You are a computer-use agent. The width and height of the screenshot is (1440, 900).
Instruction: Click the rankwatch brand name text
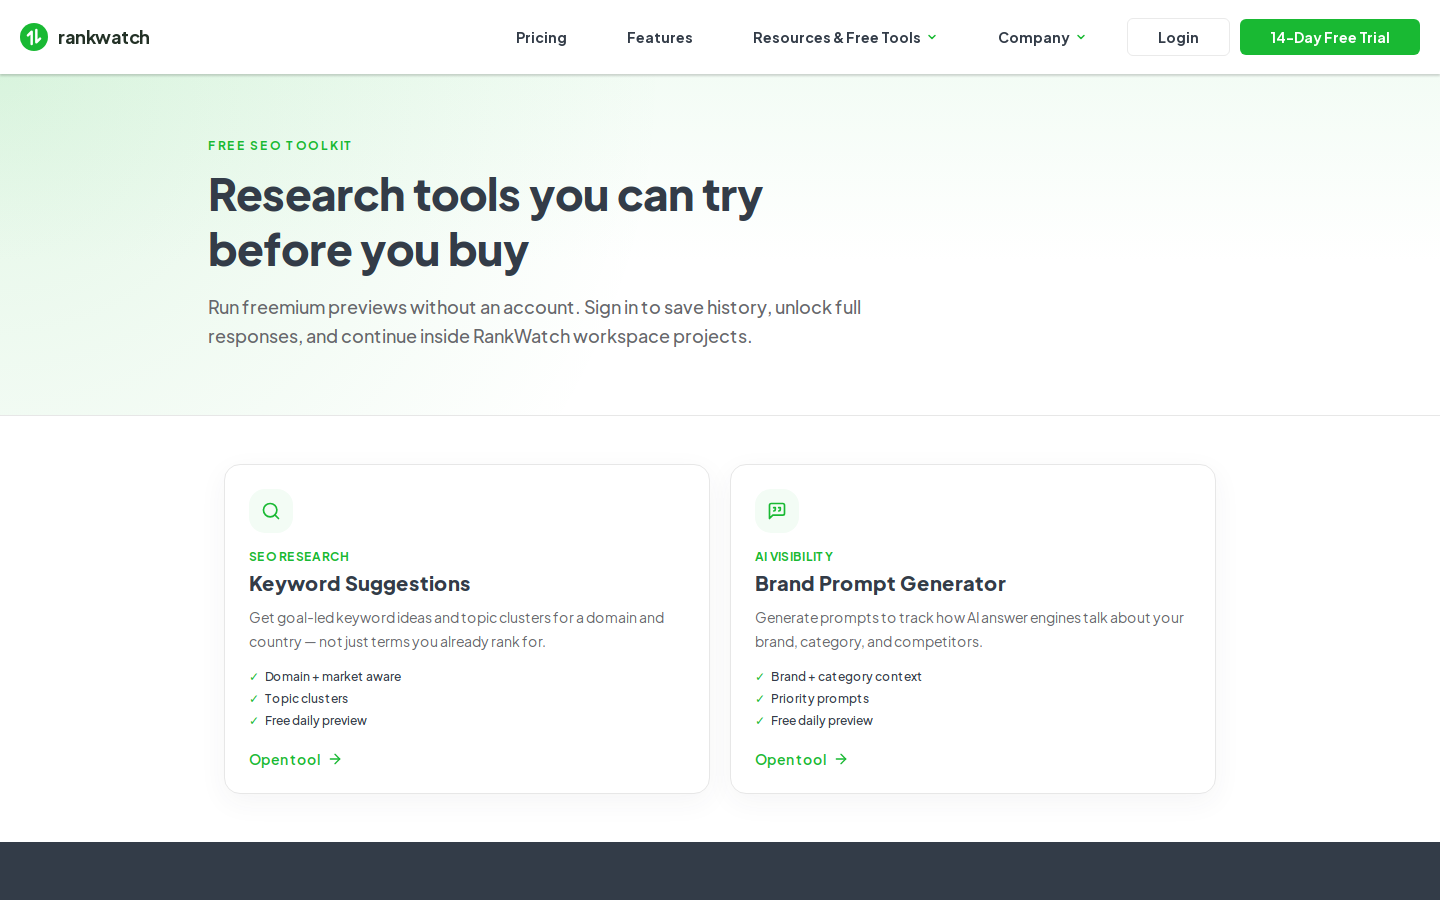click(104, 37)
